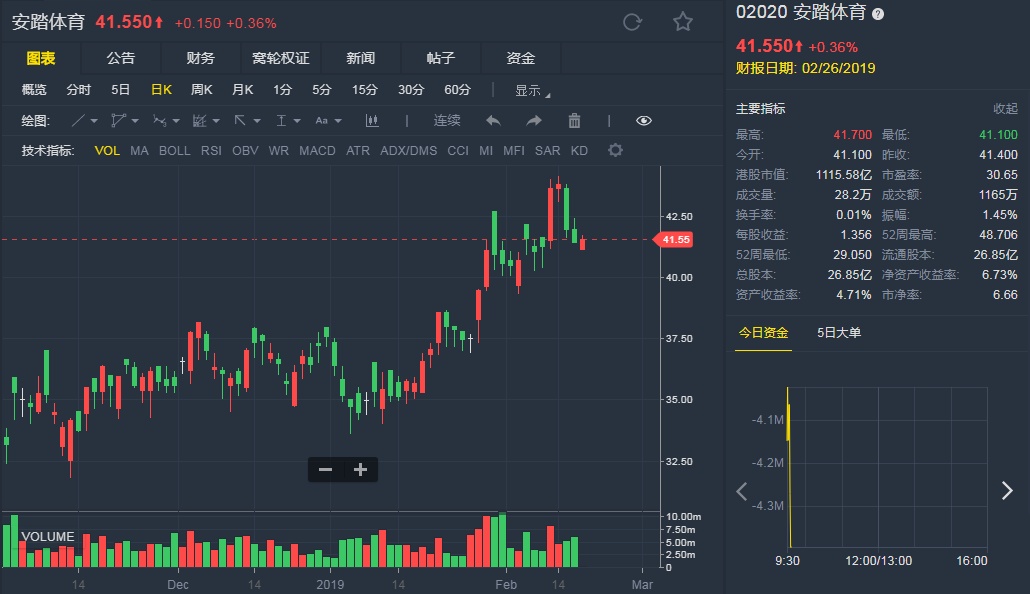Redo the drawing action

coord(534,121)
